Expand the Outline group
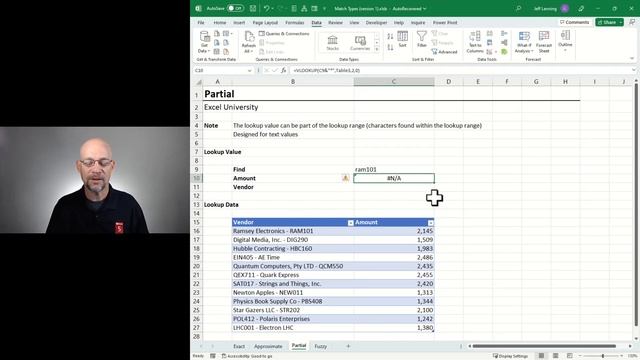 pyautogui.click(x=565, y=41)
